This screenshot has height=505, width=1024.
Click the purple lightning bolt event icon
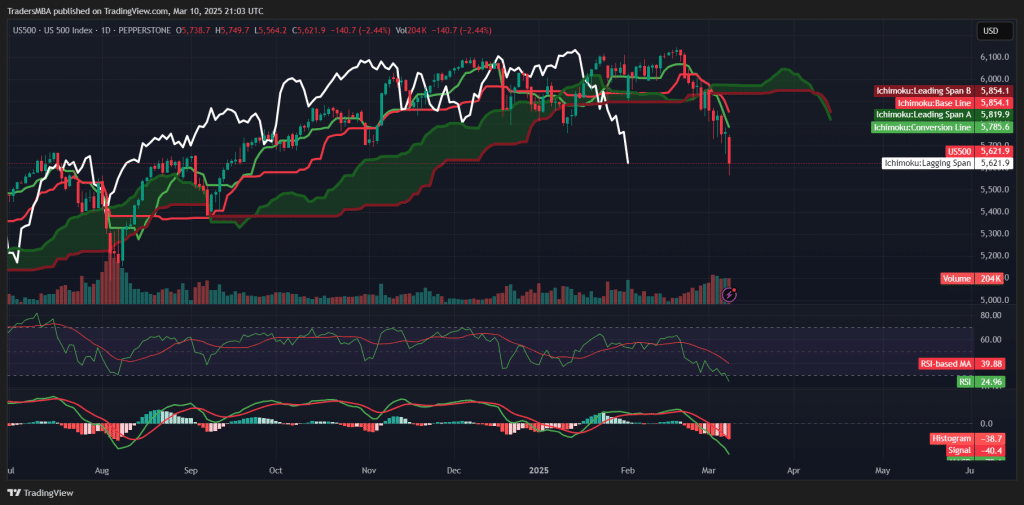(730, 294)
